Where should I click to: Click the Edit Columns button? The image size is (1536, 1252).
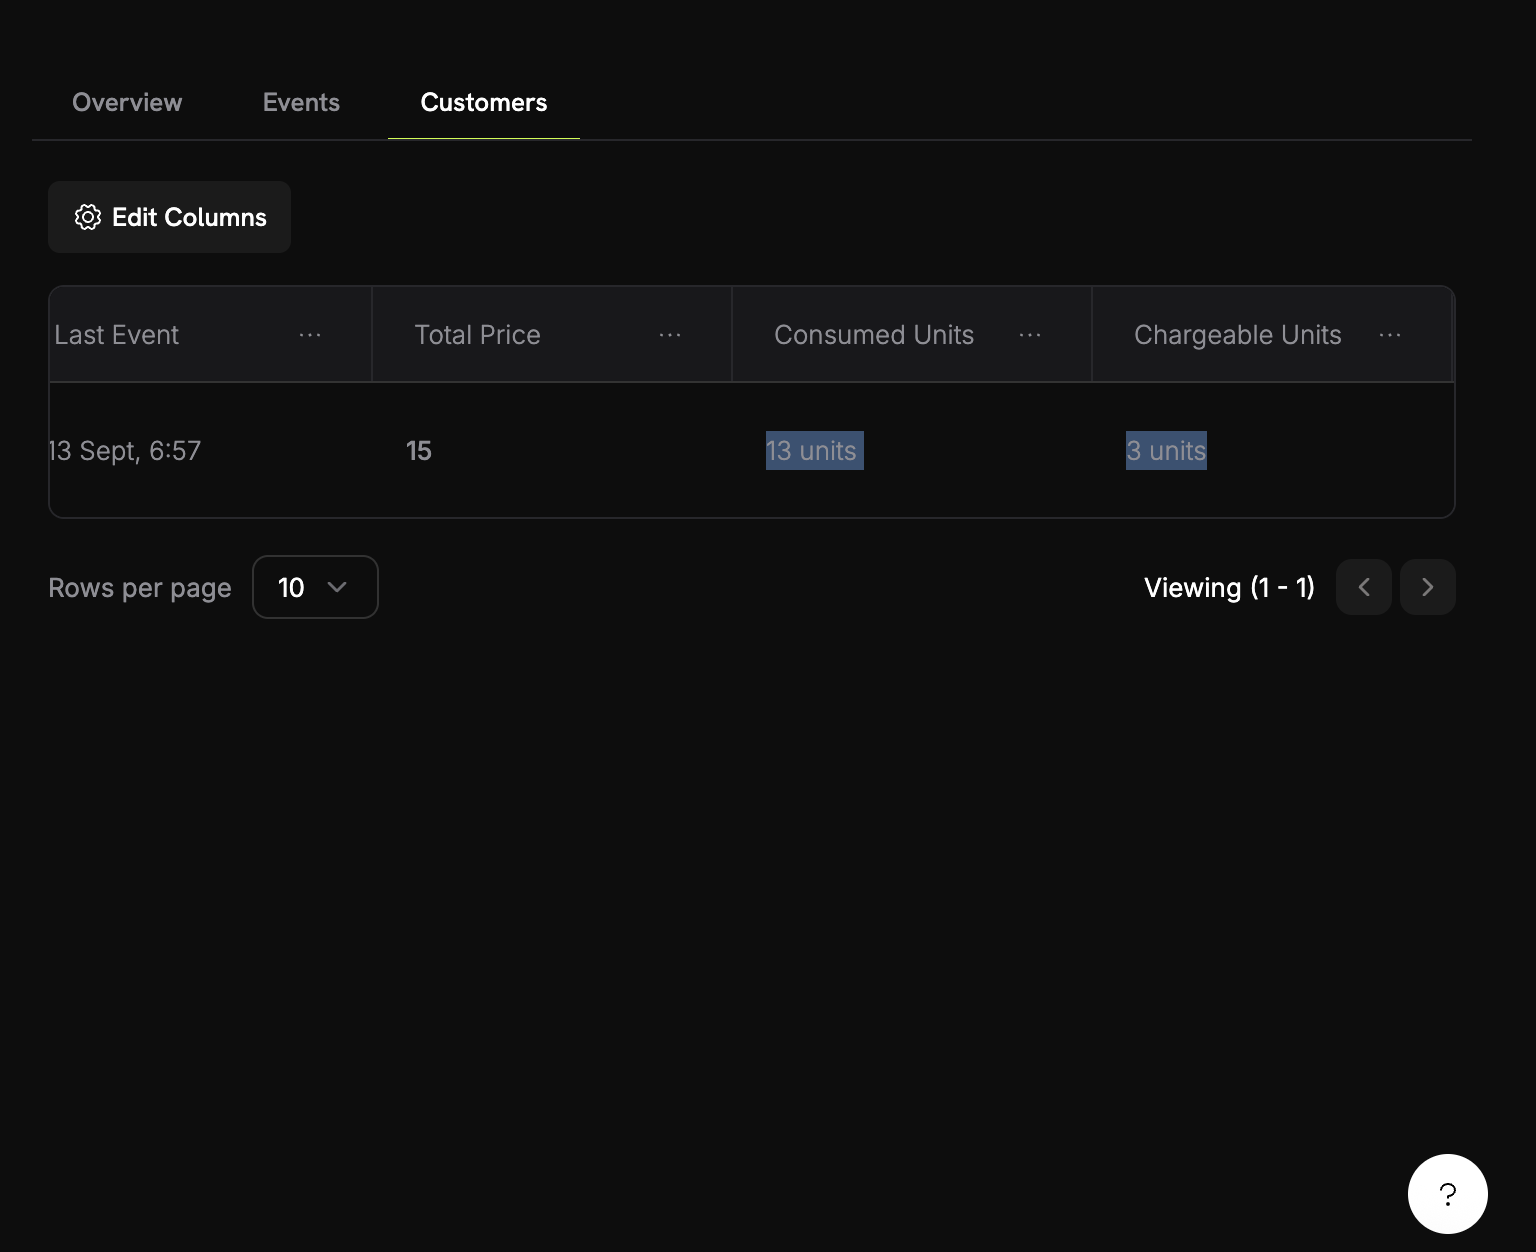click(x=169, y=217)
